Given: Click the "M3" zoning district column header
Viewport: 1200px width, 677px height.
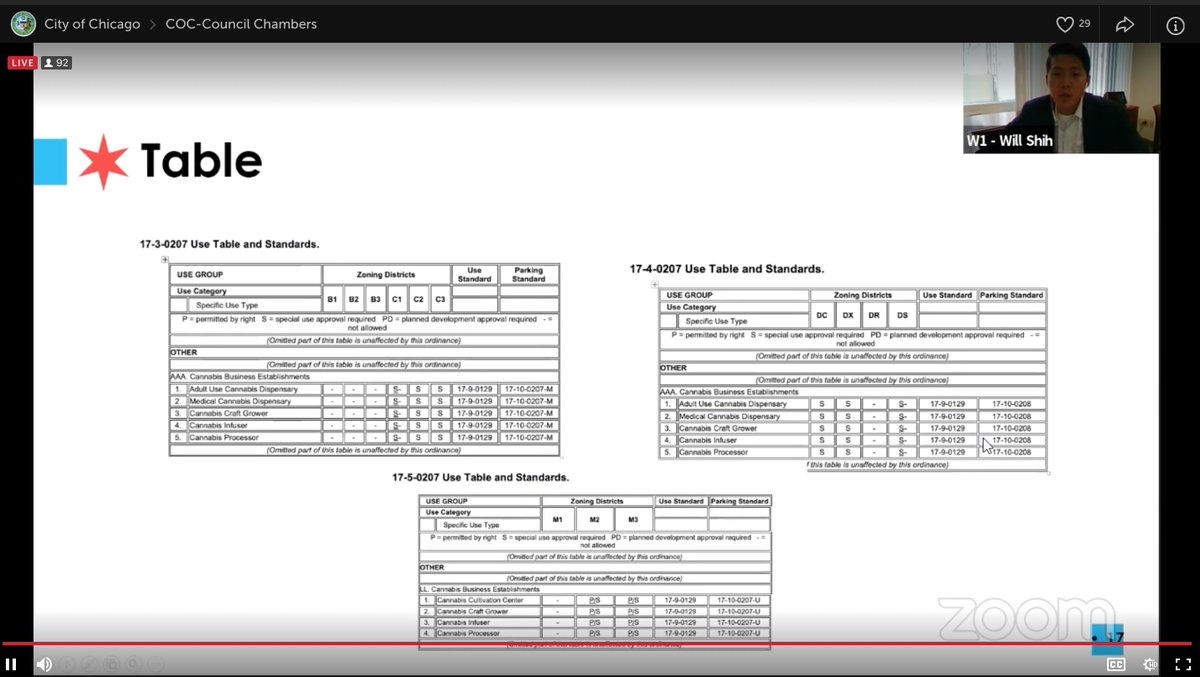Looking at the screenshot, I should coord(633,519).
